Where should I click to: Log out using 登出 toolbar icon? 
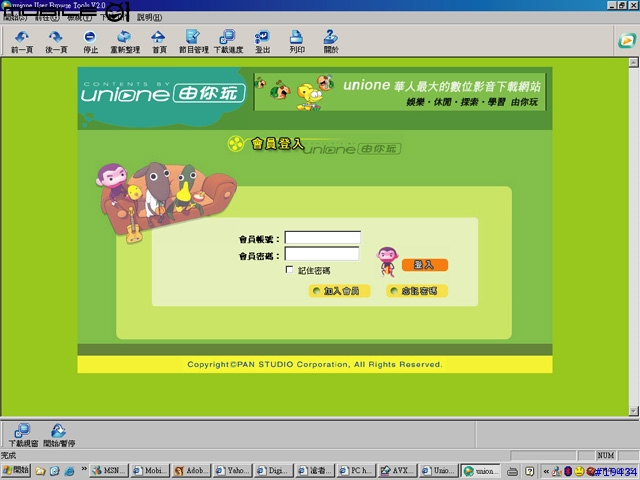click(262, 42)
